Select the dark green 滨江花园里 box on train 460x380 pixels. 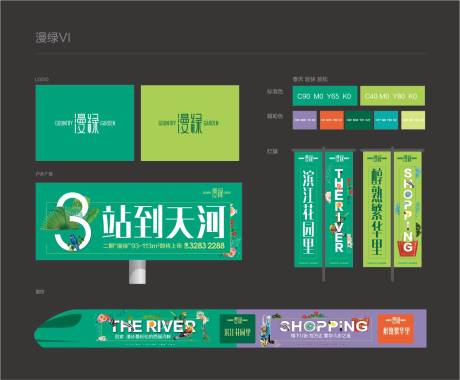pos(237,329)
